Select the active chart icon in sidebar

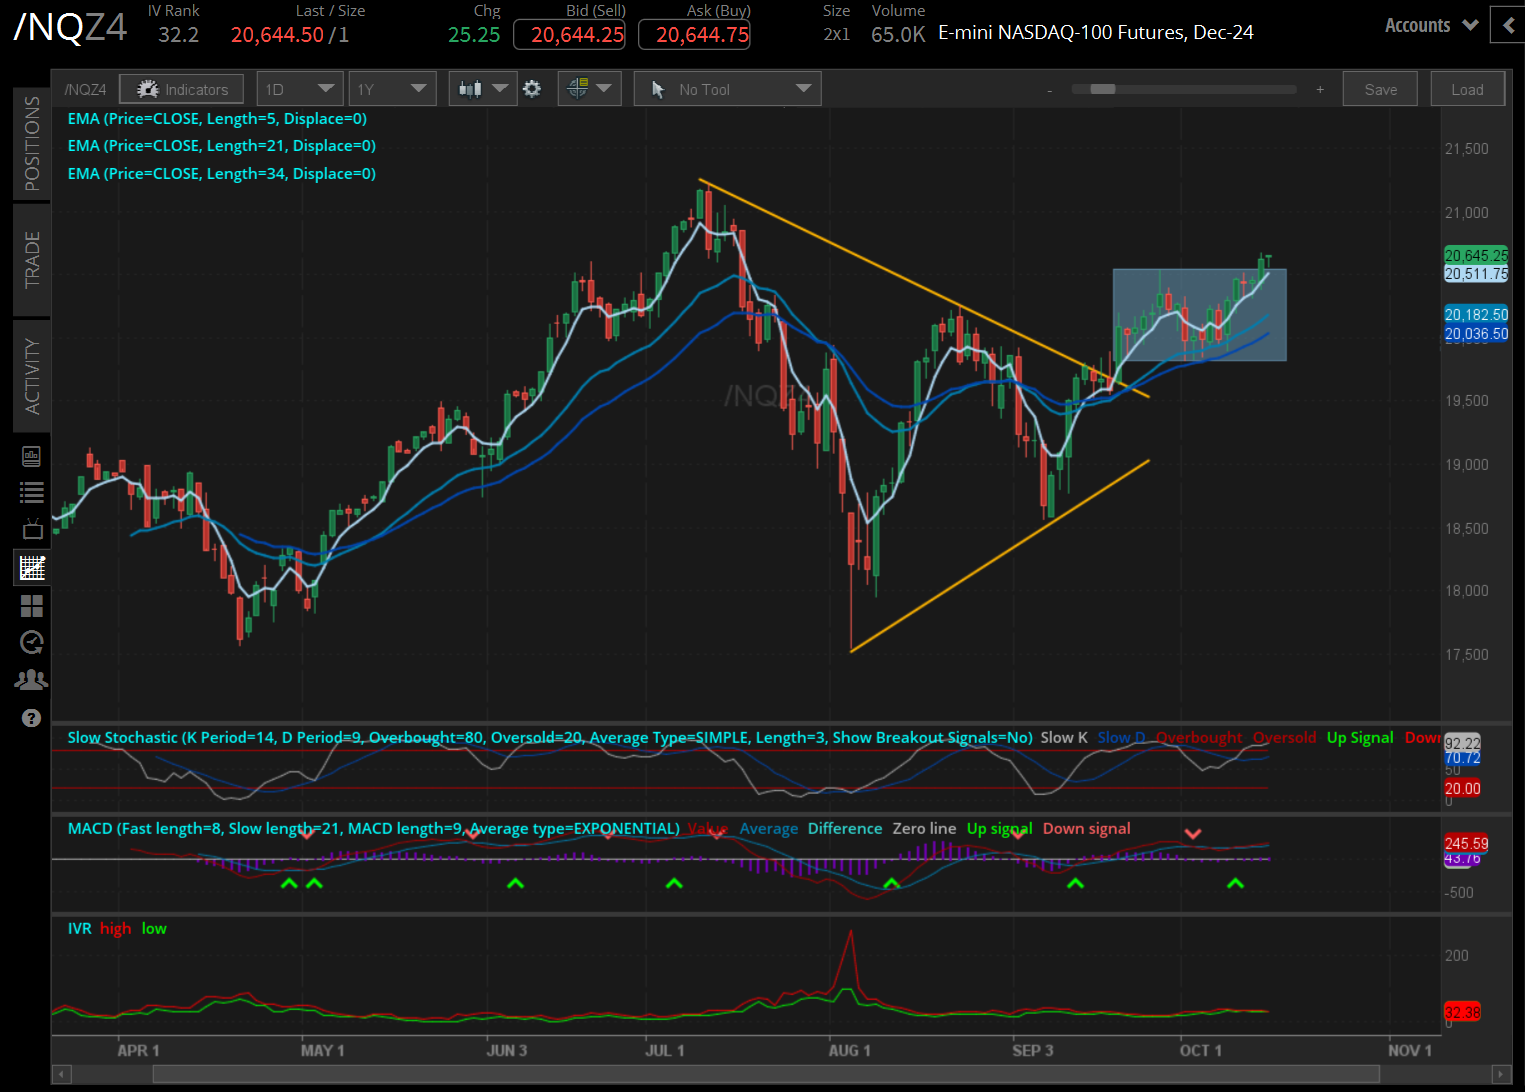pyautogui.click(x=31, y=567)
